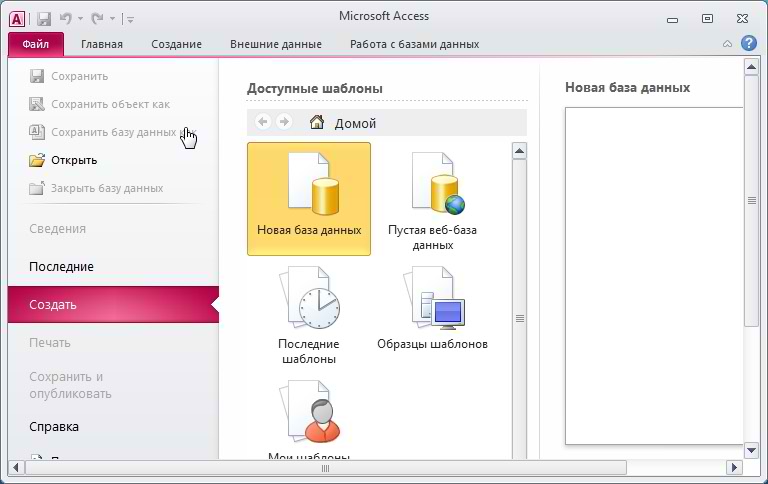
Task: Open Сохранить и опубликовать section
Action: click(x=70, y=385)
